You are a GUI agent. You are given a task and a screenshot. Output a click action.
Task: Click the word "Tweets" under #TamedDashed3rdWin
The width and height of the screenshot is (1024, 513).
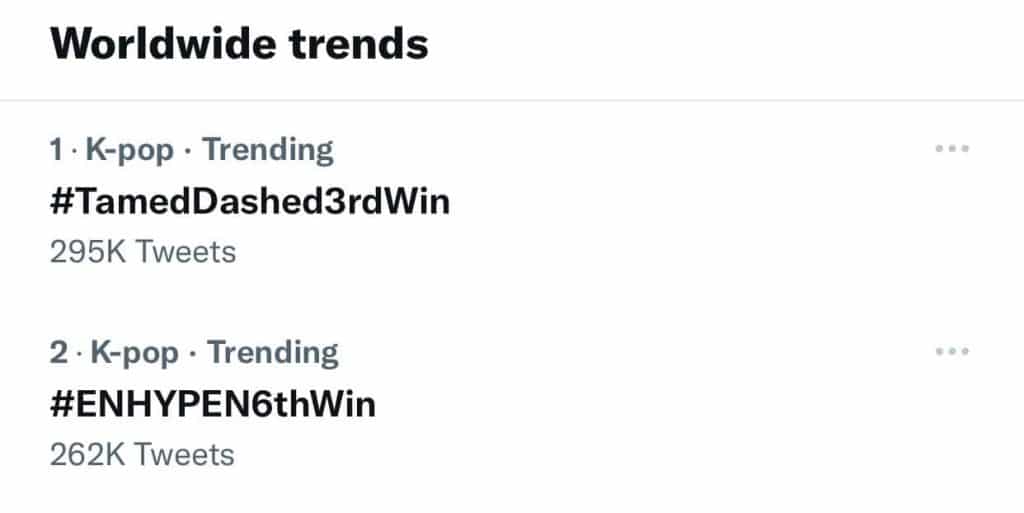click(x=185, y=251)
